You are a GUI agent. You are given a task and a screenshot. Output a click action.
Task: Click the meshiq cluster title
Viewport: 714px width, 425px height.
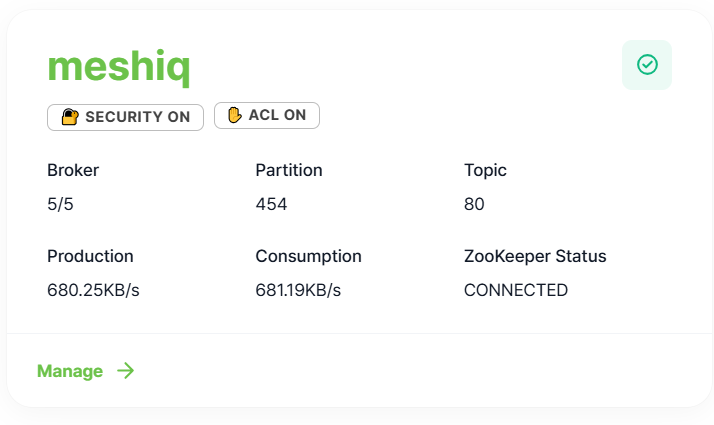(119, 67)
